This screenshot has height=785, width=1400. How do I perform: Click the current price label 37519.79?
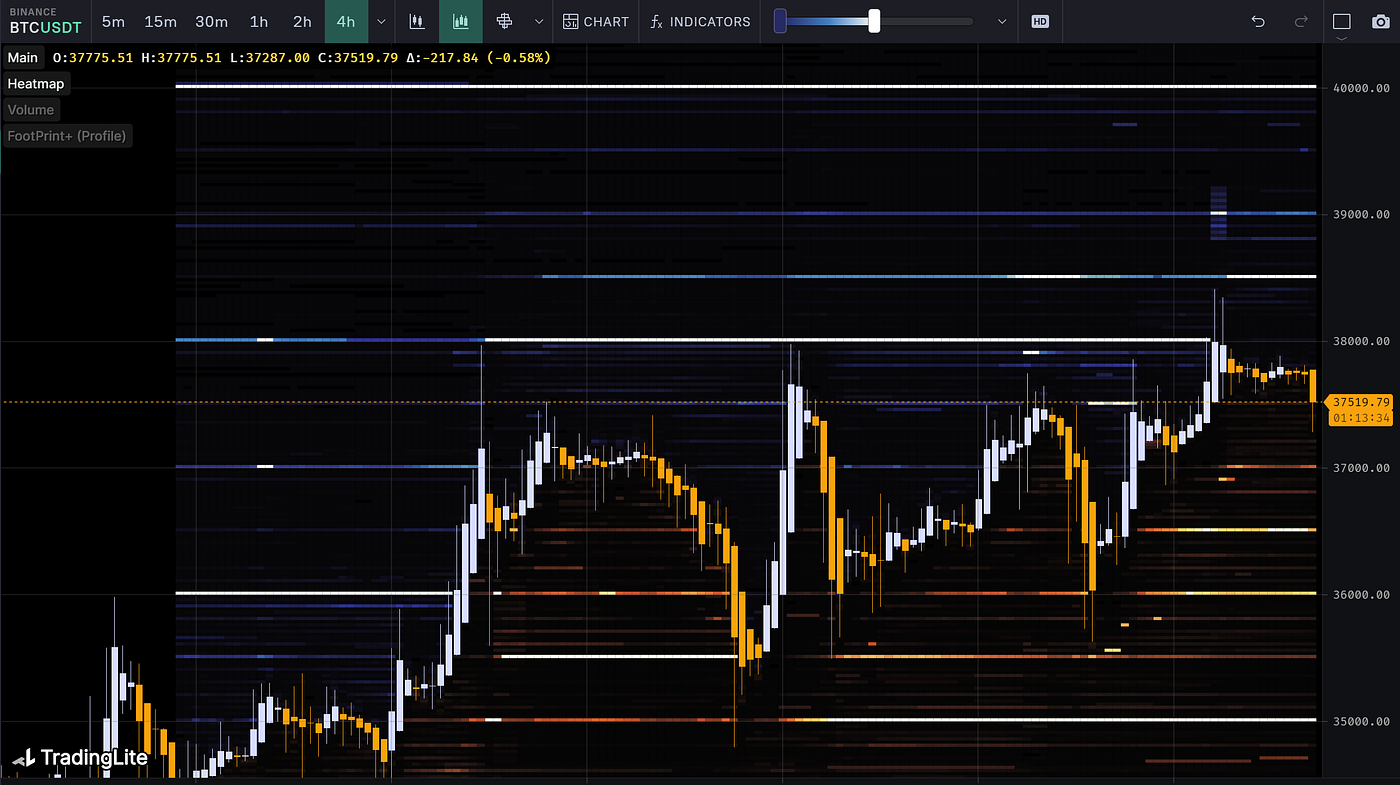[1360, 402]
